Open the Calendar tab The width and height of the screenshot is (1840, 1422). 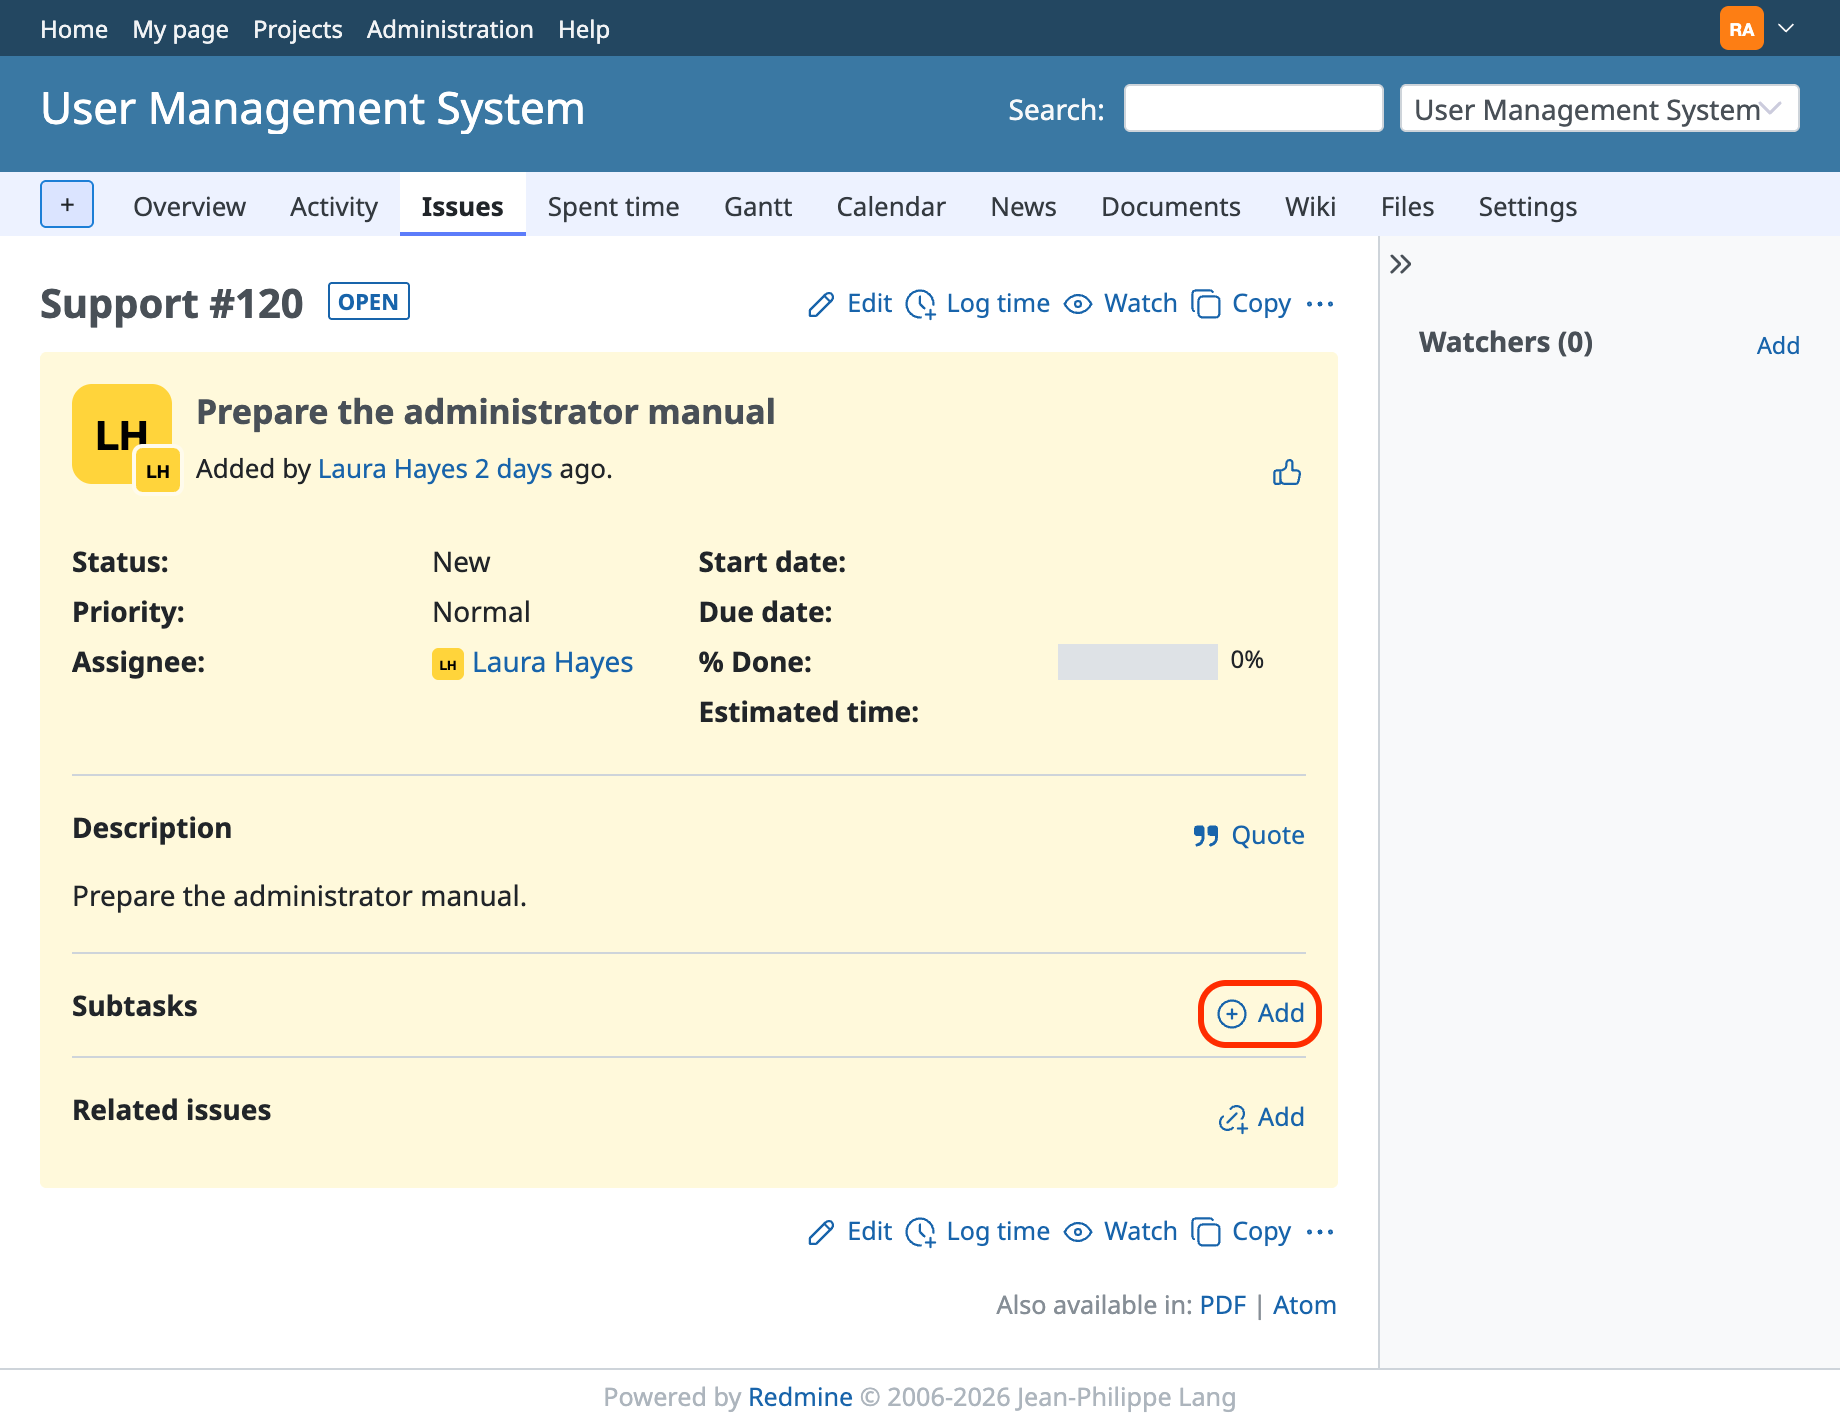(891, 206)
